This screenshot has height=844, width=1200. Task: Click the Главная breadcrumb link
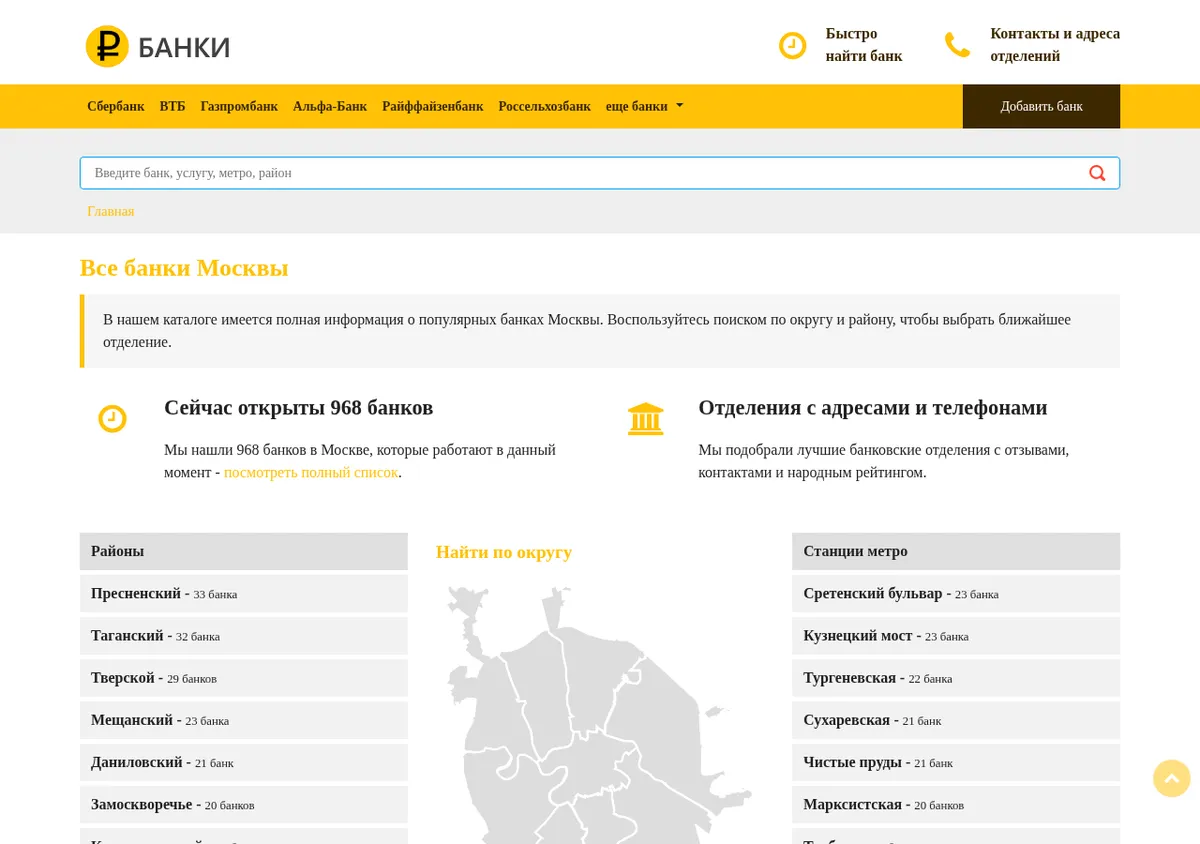pyautogui.click(x=111, y=211)
